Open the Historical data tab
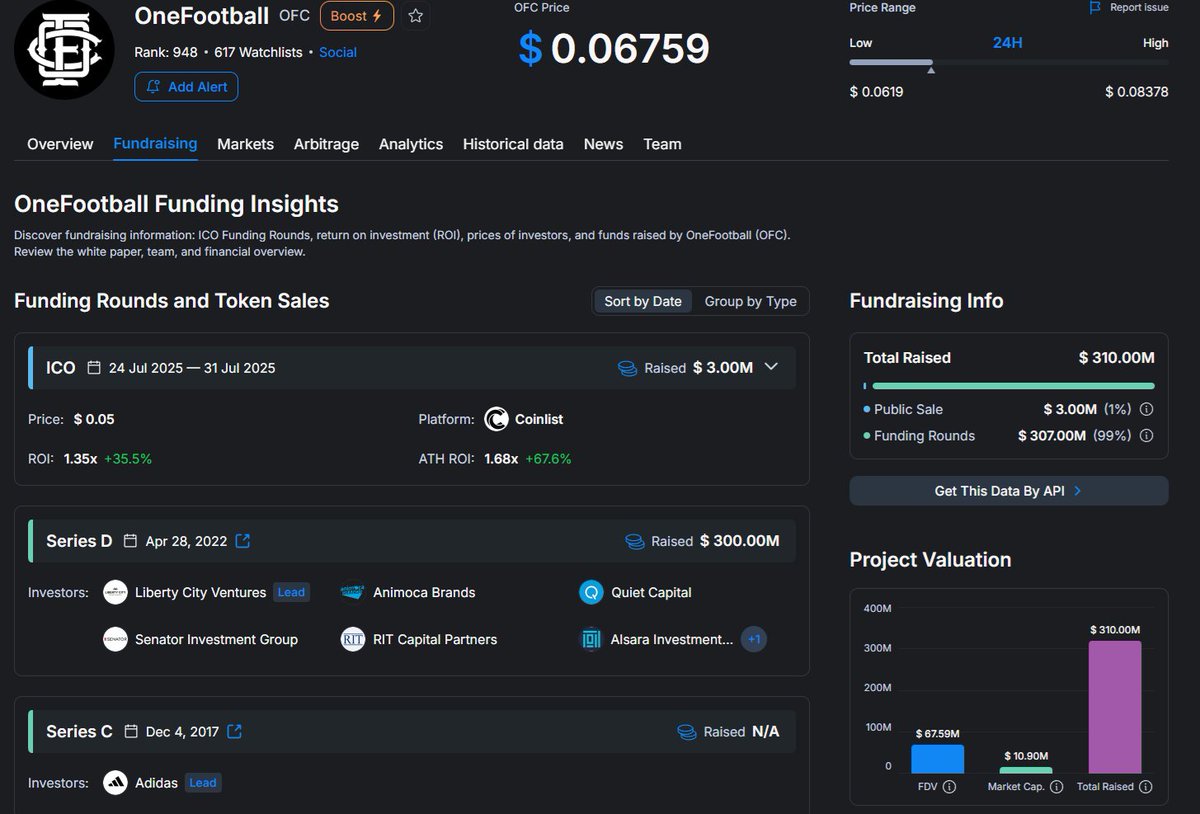Image resolution: width=1200 pixels, height=814 pixels. pyautogui.click(x=513, y=144)
